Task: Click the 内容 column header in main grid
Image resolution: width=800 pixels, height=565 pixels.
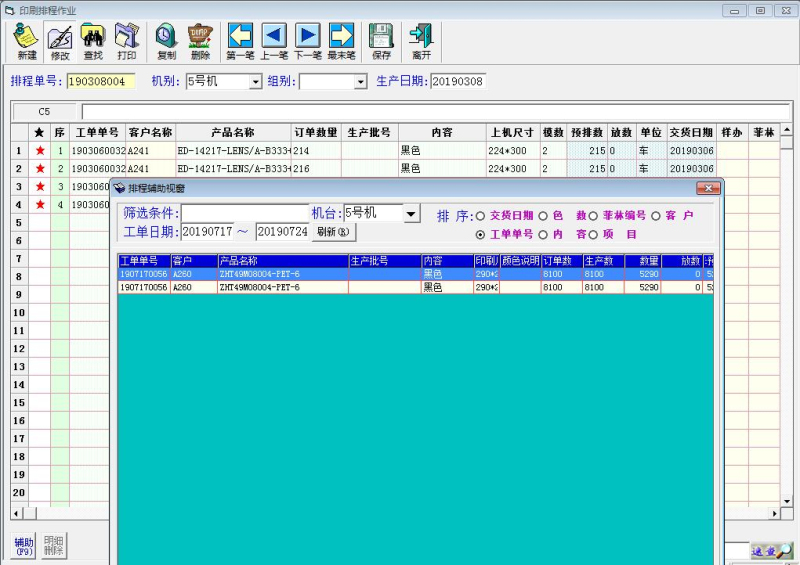Action: [442, 133]
